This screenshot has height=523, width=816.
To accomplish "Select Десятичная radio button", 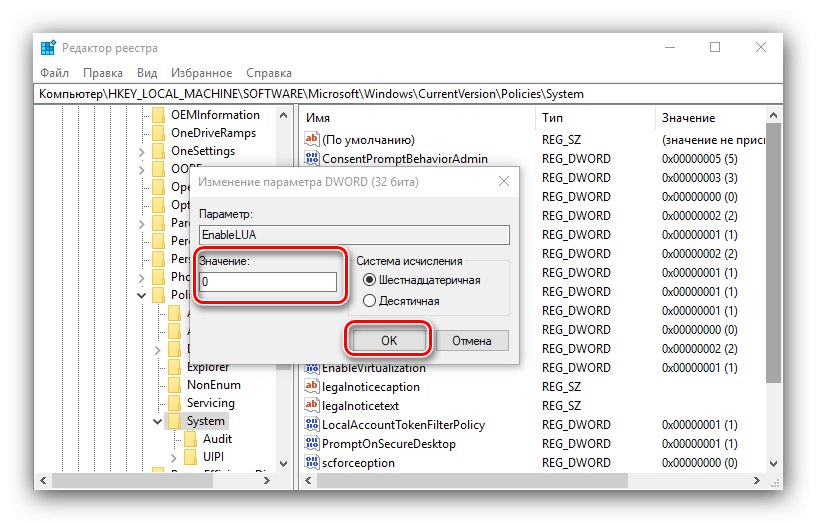I will click(x=369, y=301).
